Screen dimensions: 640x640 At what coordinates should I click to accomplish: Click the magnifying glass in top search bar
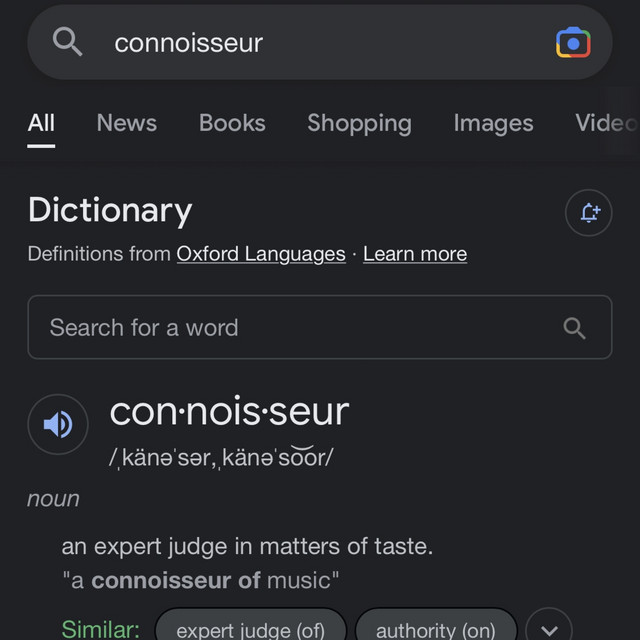[x=67, y=42]
